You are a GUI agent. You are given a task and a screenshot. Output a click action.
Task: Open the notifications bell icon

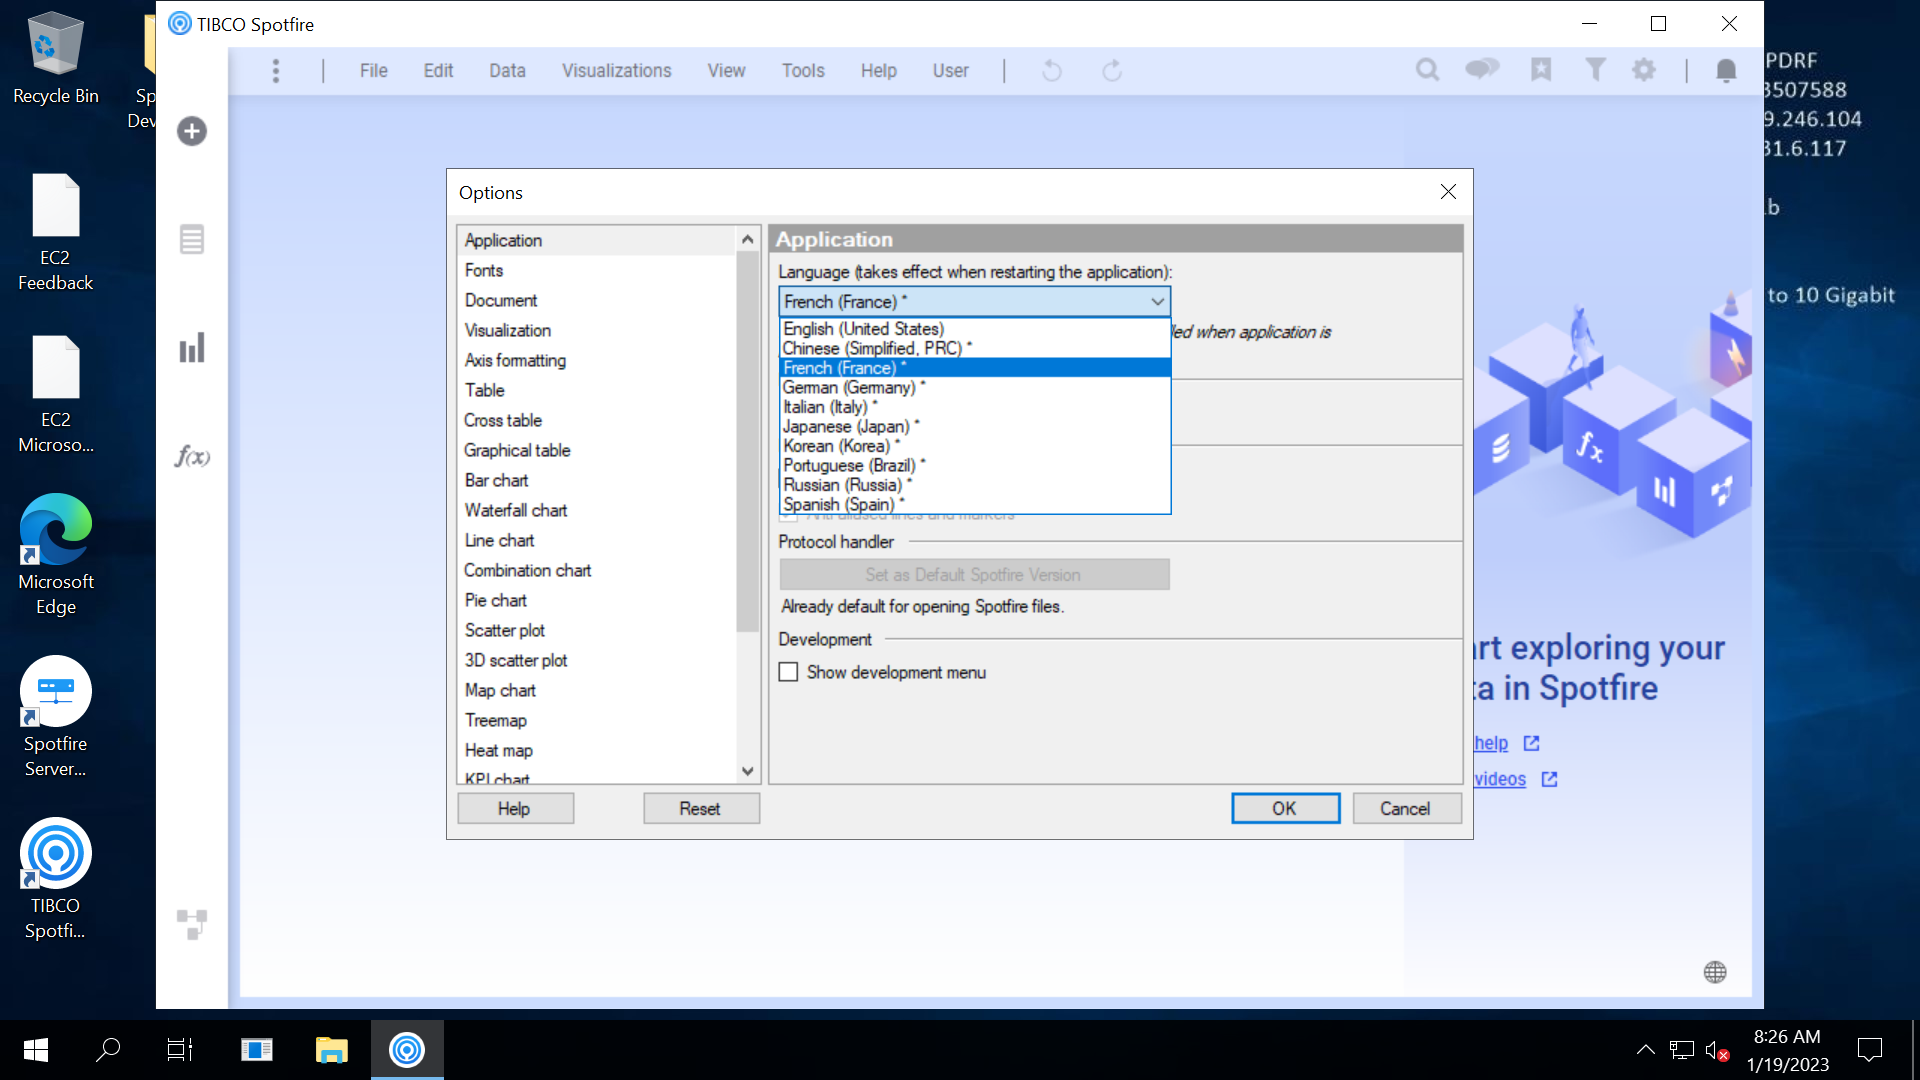coord(1726,70)
